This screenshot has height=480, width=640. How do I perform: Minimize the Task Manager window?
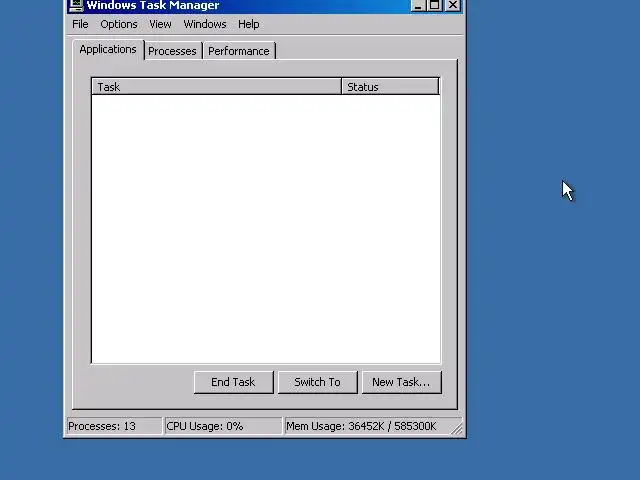click(418, 5)
